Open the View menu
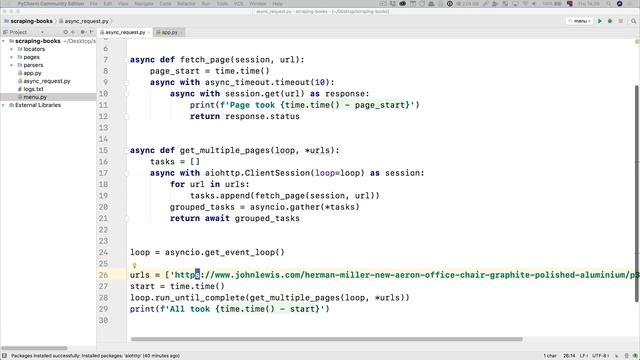This screenshot has width=640, height=360. pos(123,4)
